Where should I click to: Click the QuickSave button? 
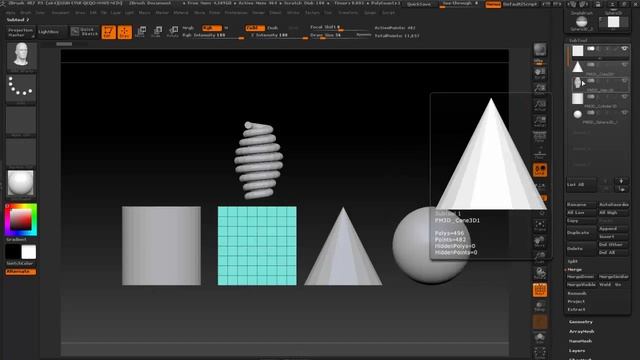(x=420, y=4)
